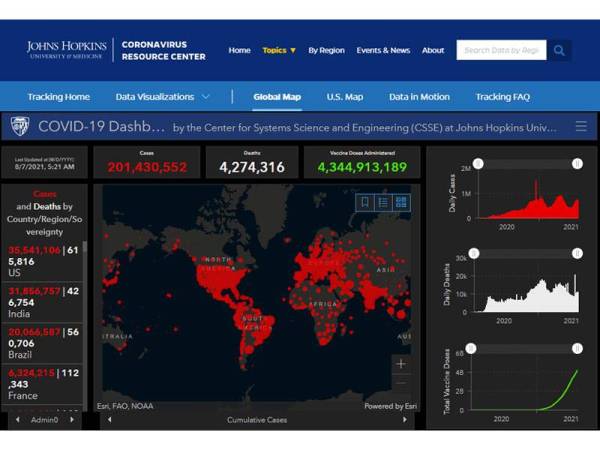Viewport: 600px width, 450px height.
Task: Select the India row in country list
Action: [42, 302]
